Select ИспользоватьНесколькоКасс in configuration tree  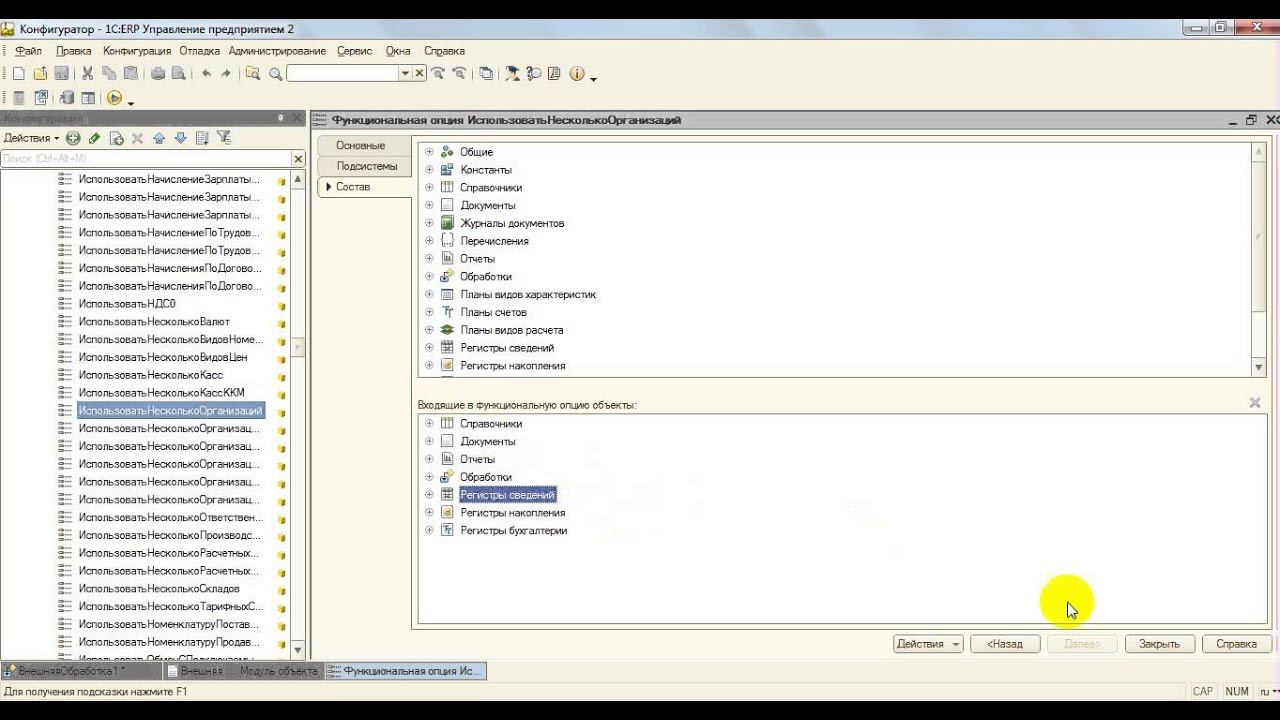point(151,375)
